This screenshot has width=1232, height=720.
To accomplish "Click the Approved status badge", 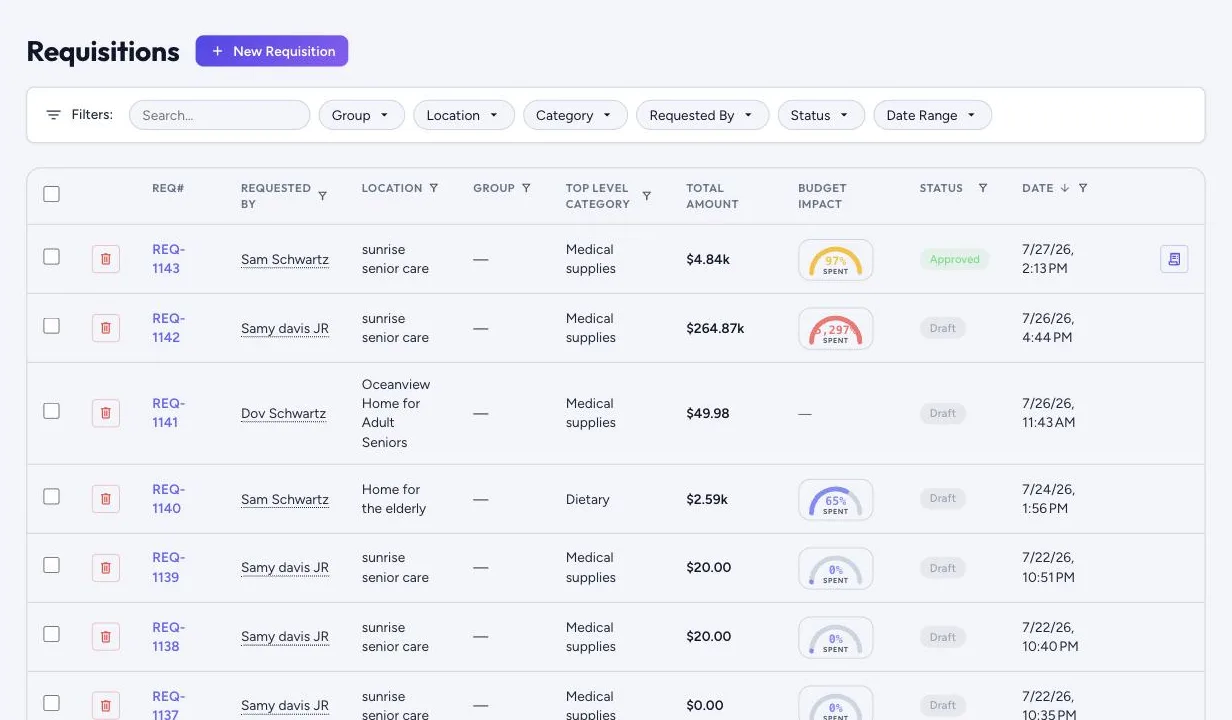I will 955,259.
